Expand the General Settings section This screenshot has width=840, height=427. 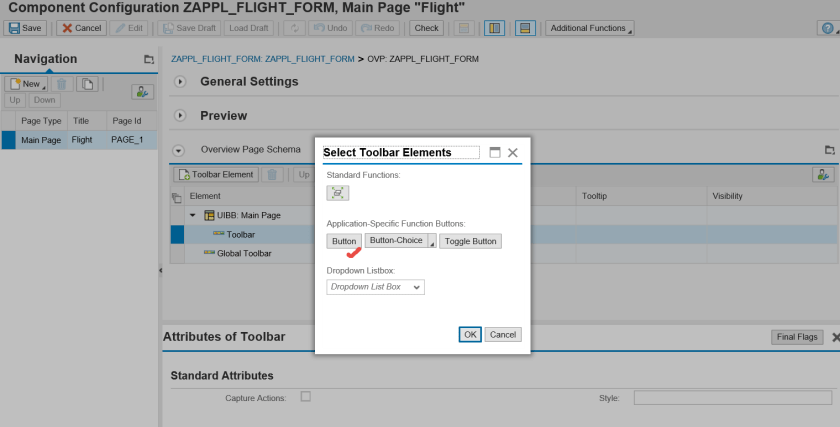pos(181,82)
